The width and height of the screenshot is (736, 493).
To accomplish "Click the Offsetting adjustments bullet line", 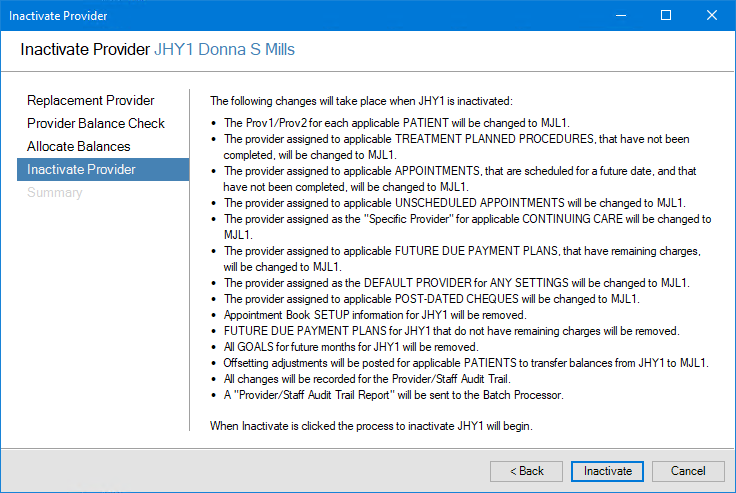I will 466,362.
